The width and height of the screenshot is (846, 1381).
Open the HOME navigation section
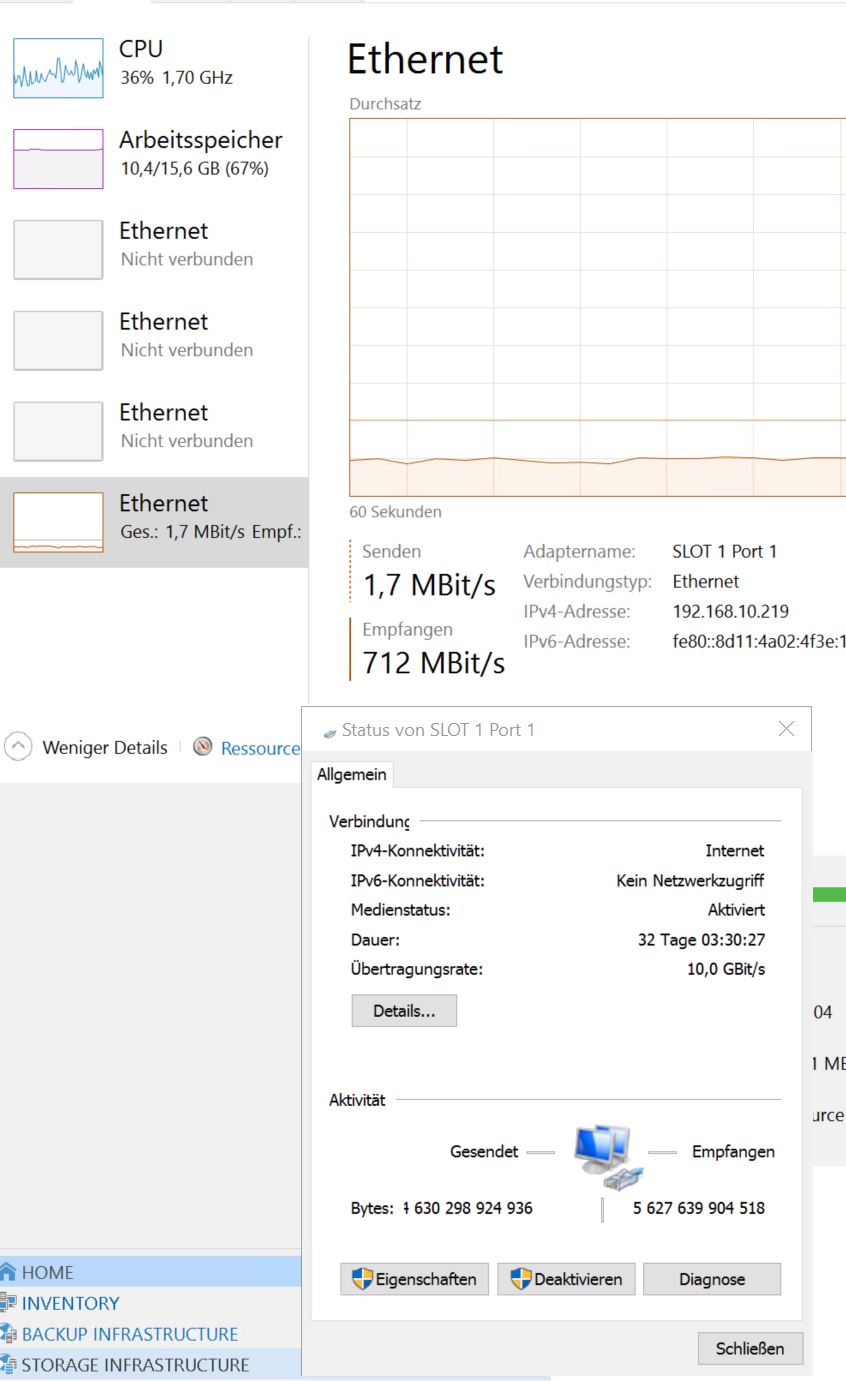(48, 1272)
